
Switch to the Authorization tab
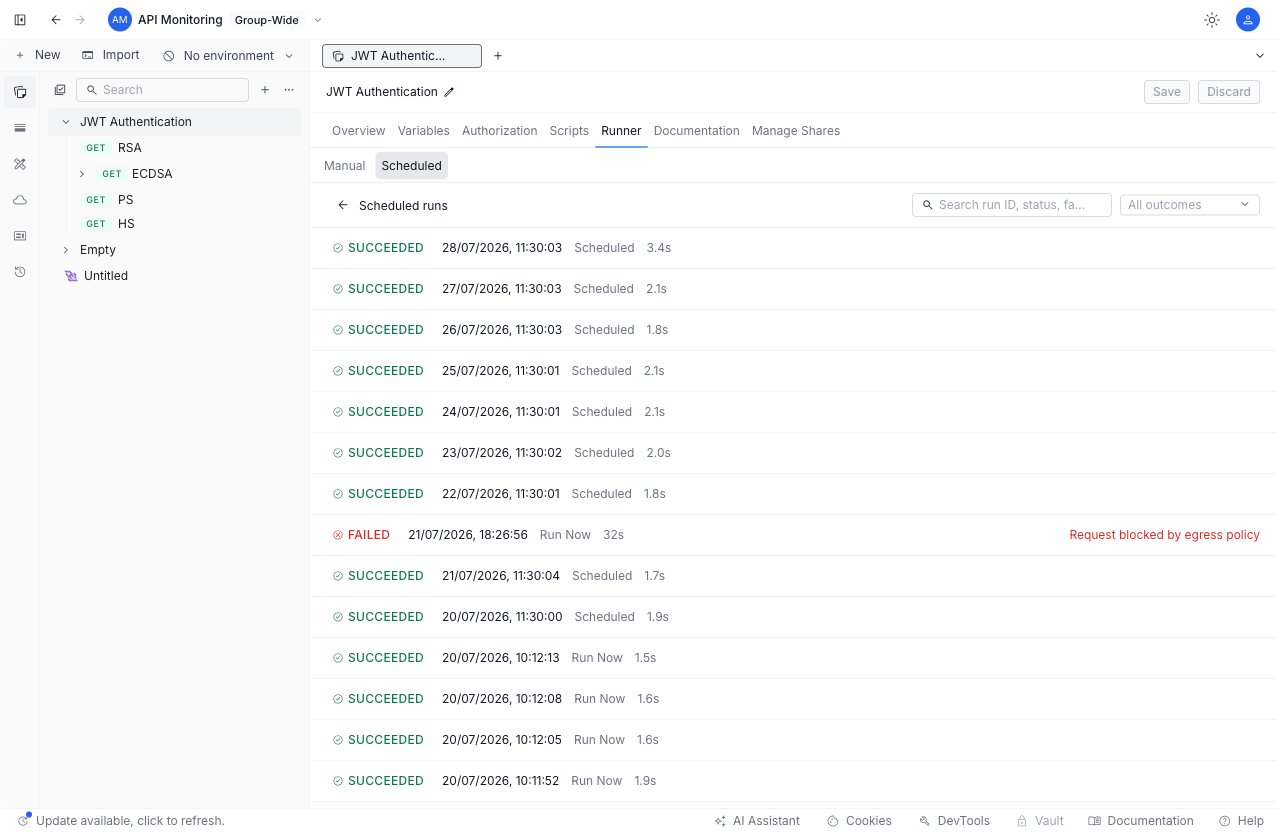(x=499, y=131)
